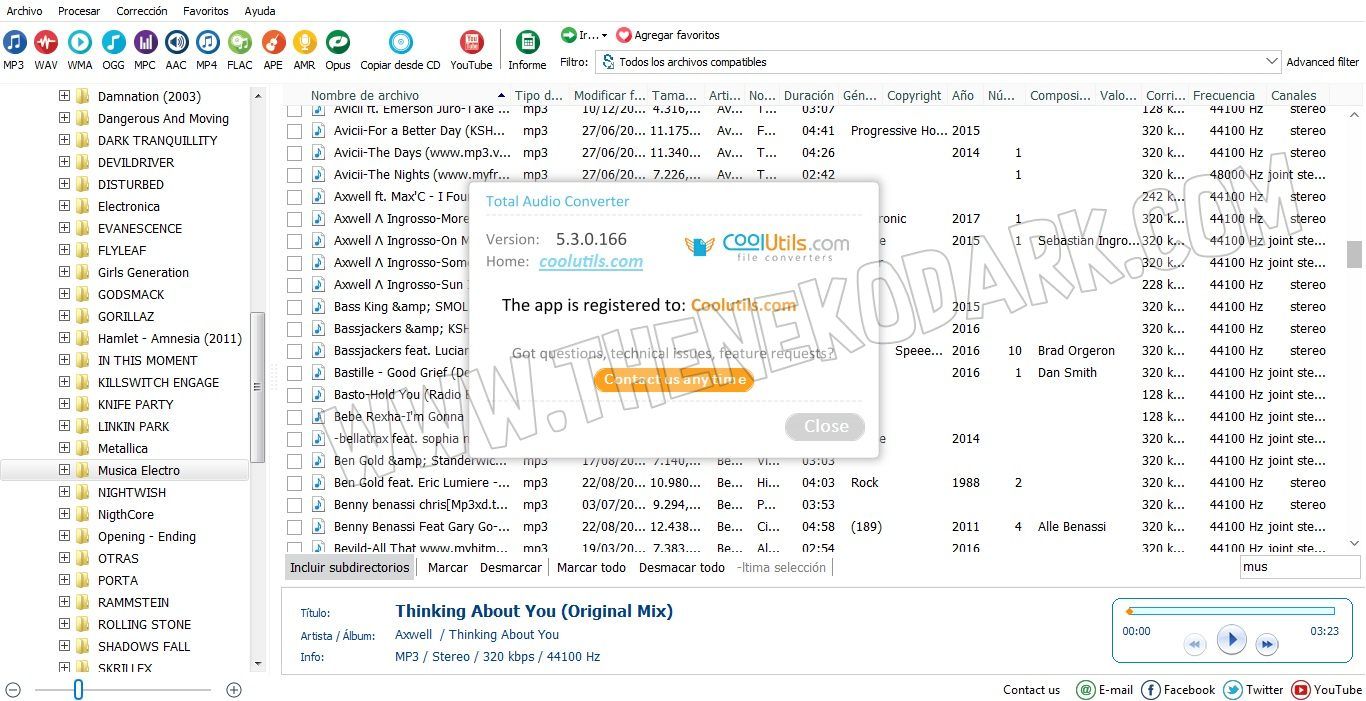Zoom out with minus icon
The image size is (1366, 701).
(13, 690)
